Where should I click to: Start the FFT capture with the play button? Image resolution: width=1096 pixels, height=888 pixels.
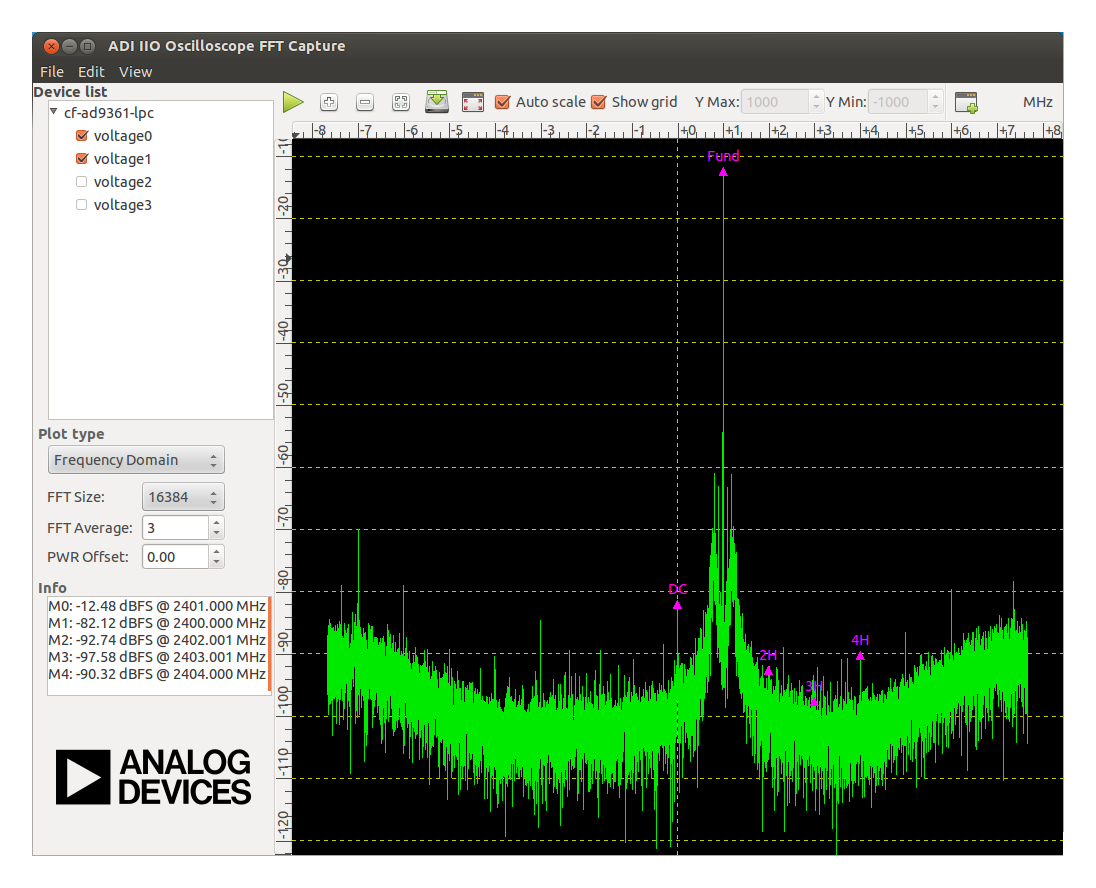(x=293, y=101)
